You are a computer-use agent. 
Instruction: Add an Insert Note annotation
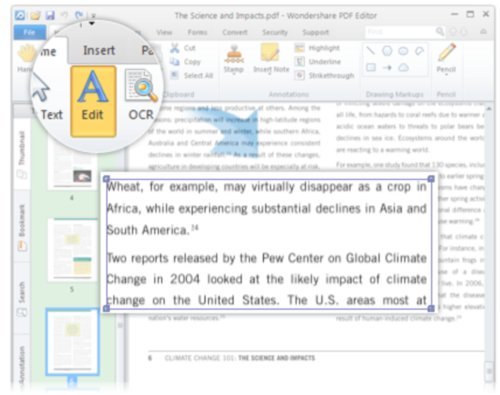point(271,59)
